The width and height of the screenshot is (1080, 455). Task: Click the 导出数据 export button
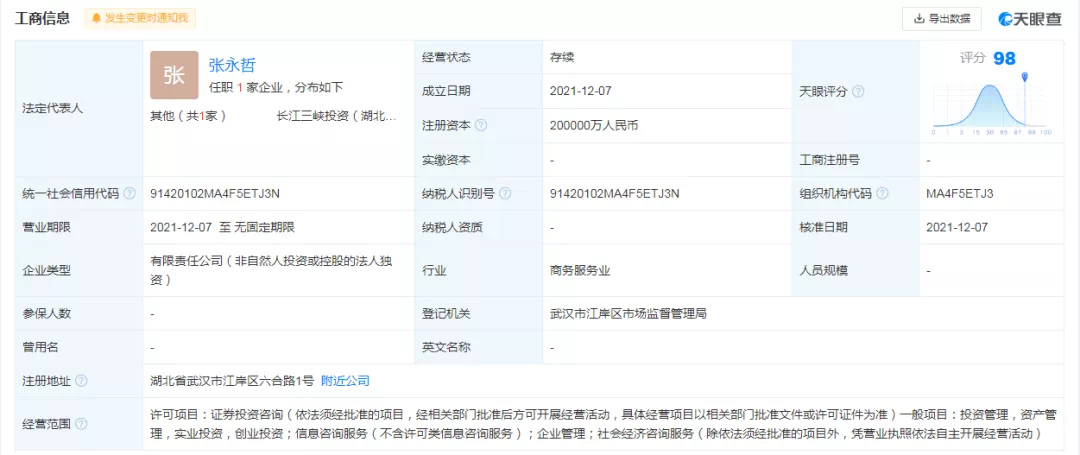coord(940,18)
